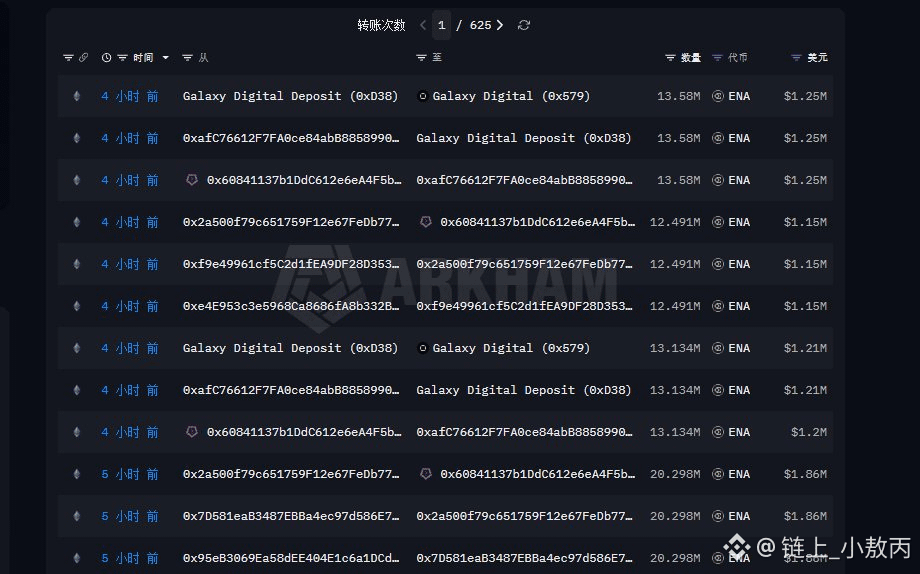Open sender address 0xe4E953c3e5968Ca8686fA8b332B
920x574 pixels.
291,306
